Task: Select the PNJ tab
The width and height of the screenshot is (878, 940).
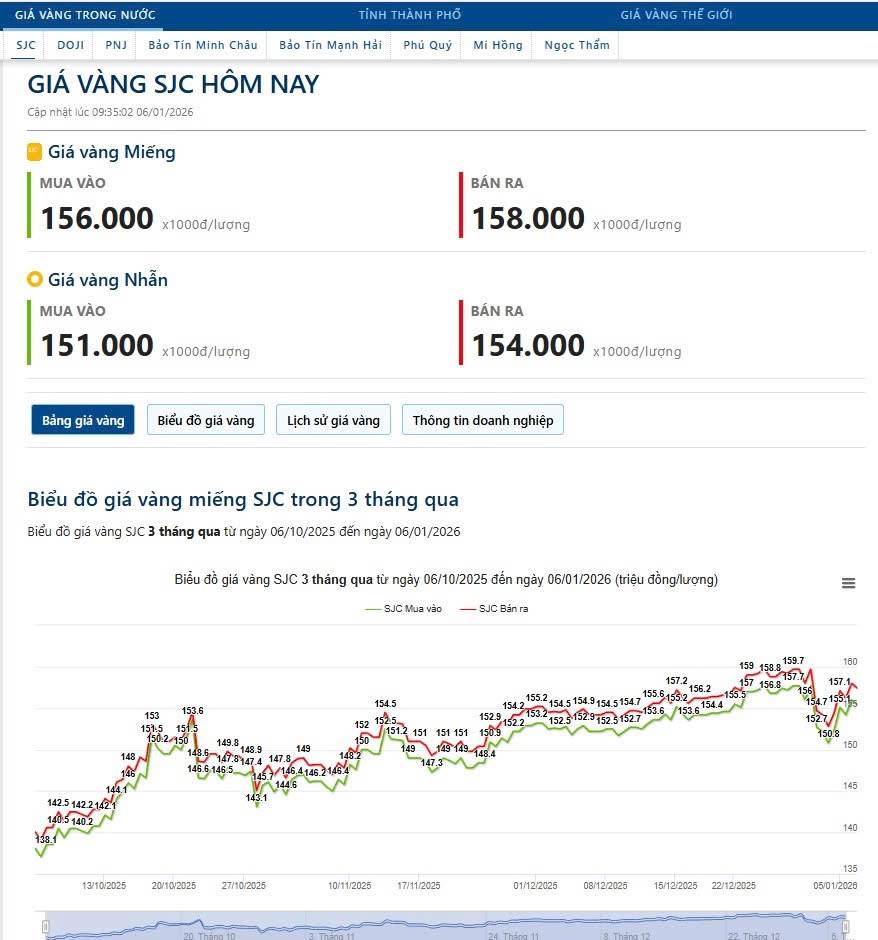Action: pyautogui.click(x=116, y=45)
